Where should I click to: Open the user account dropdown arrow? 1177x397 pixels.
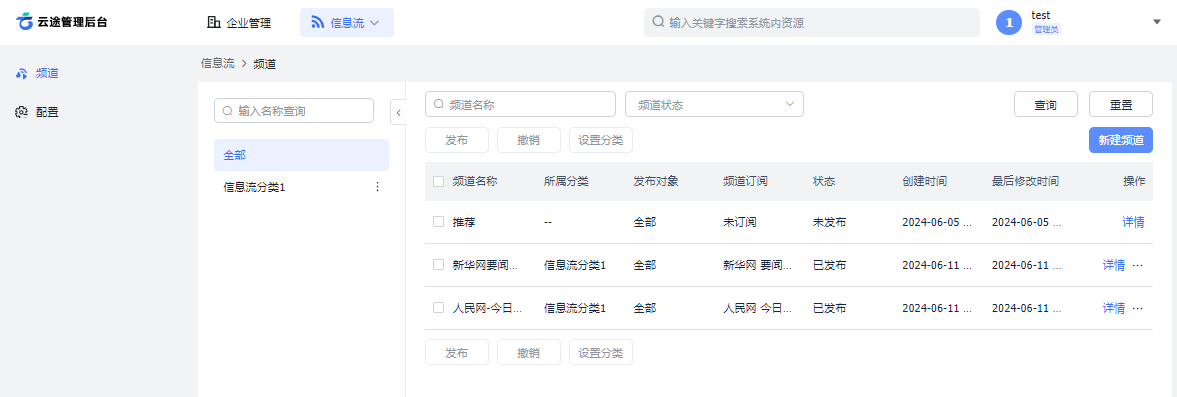(x=1157, y=22)
